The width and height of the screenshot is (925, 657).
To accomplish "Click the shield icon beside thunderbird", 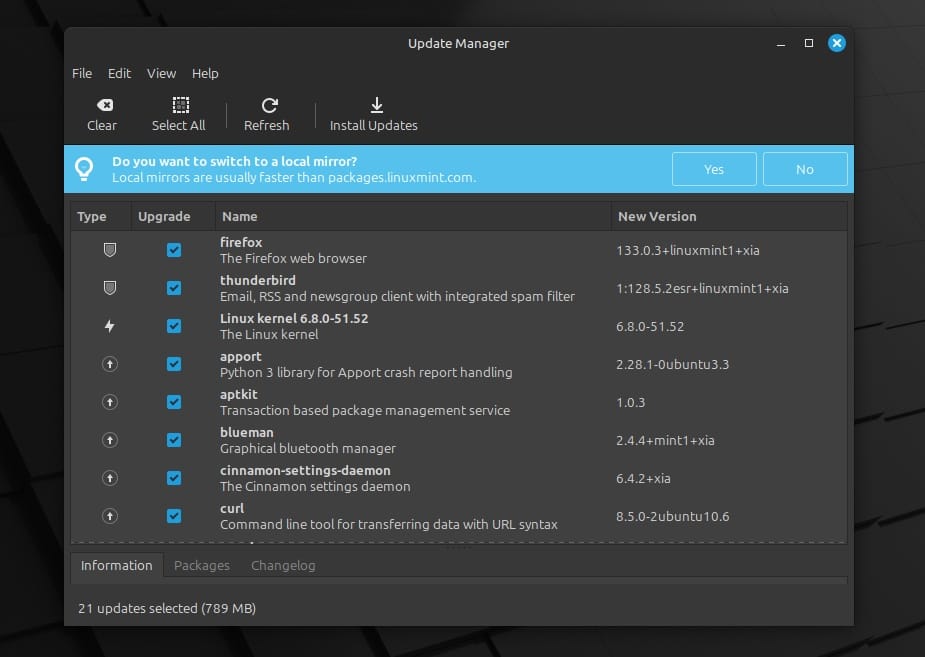I will coord(110,288).
